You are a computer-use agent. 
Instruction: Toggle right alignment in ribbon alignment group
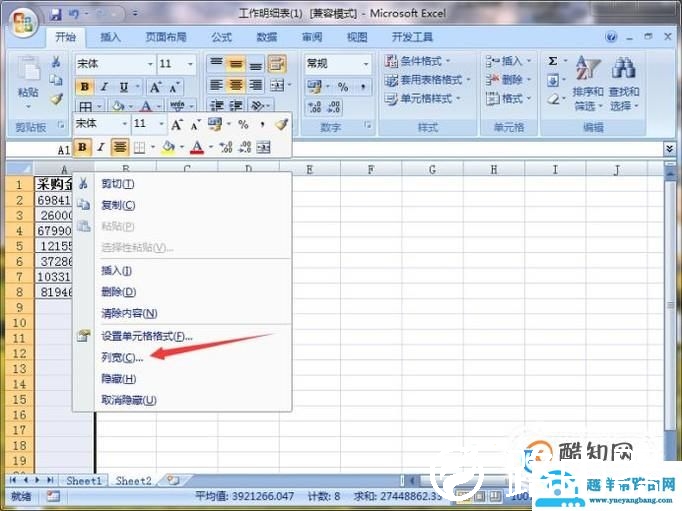pos(256,85)
